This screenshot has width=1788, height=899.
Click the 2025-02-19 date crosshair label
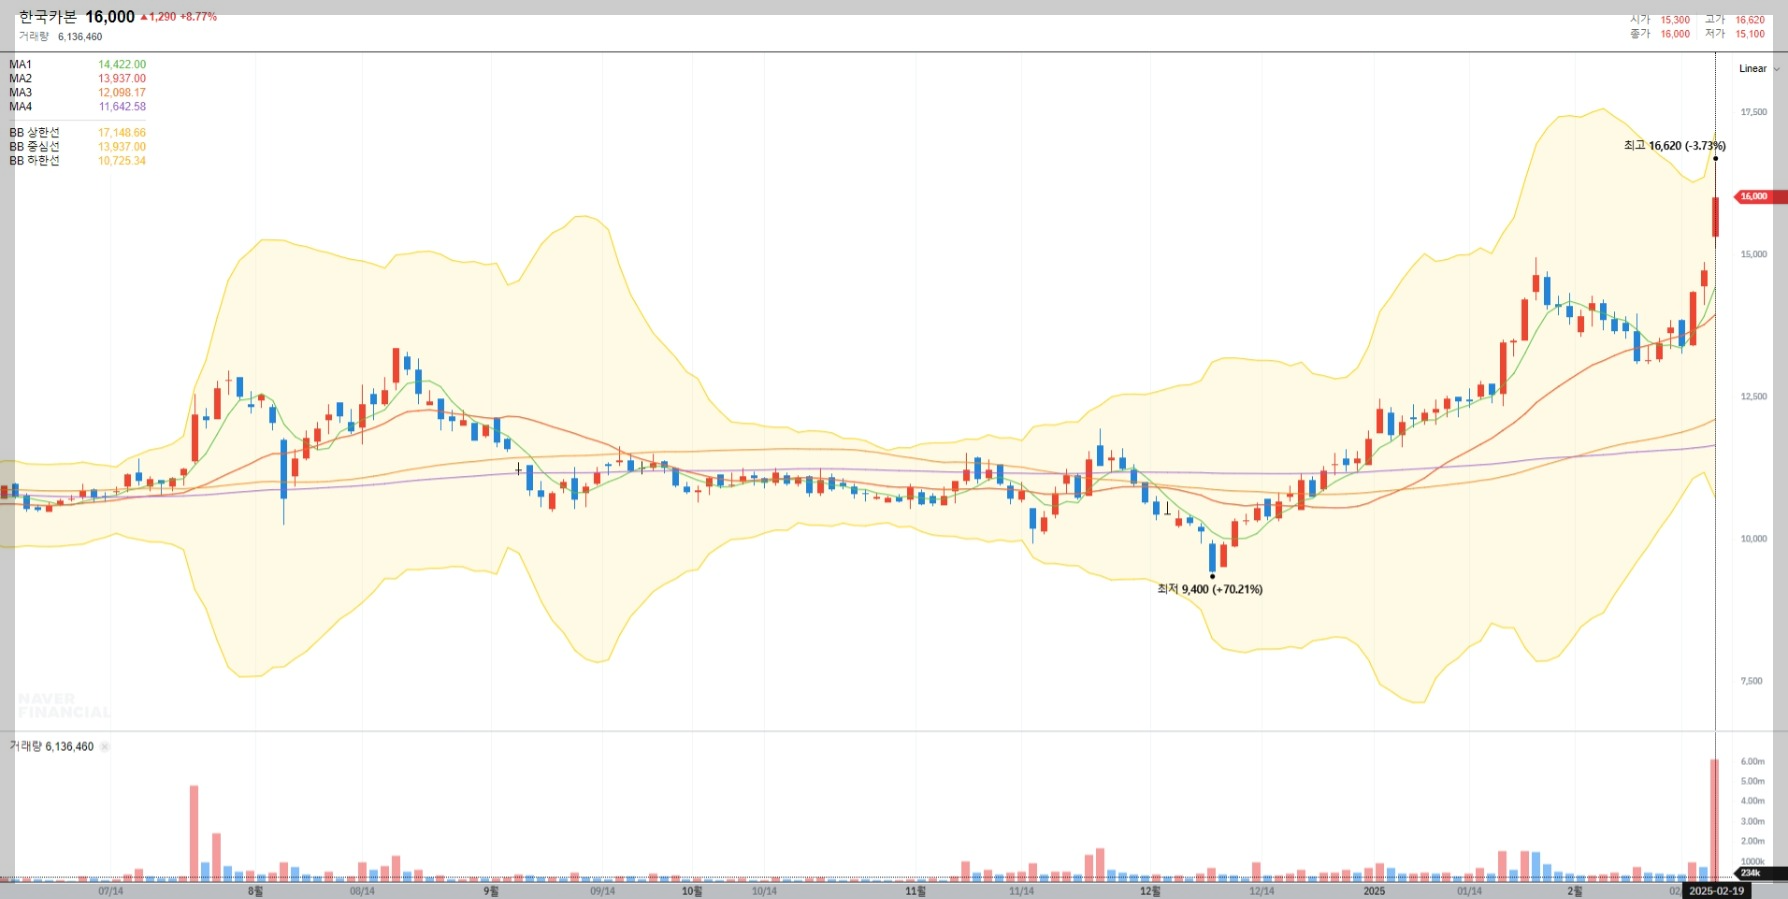point(1716,891)
